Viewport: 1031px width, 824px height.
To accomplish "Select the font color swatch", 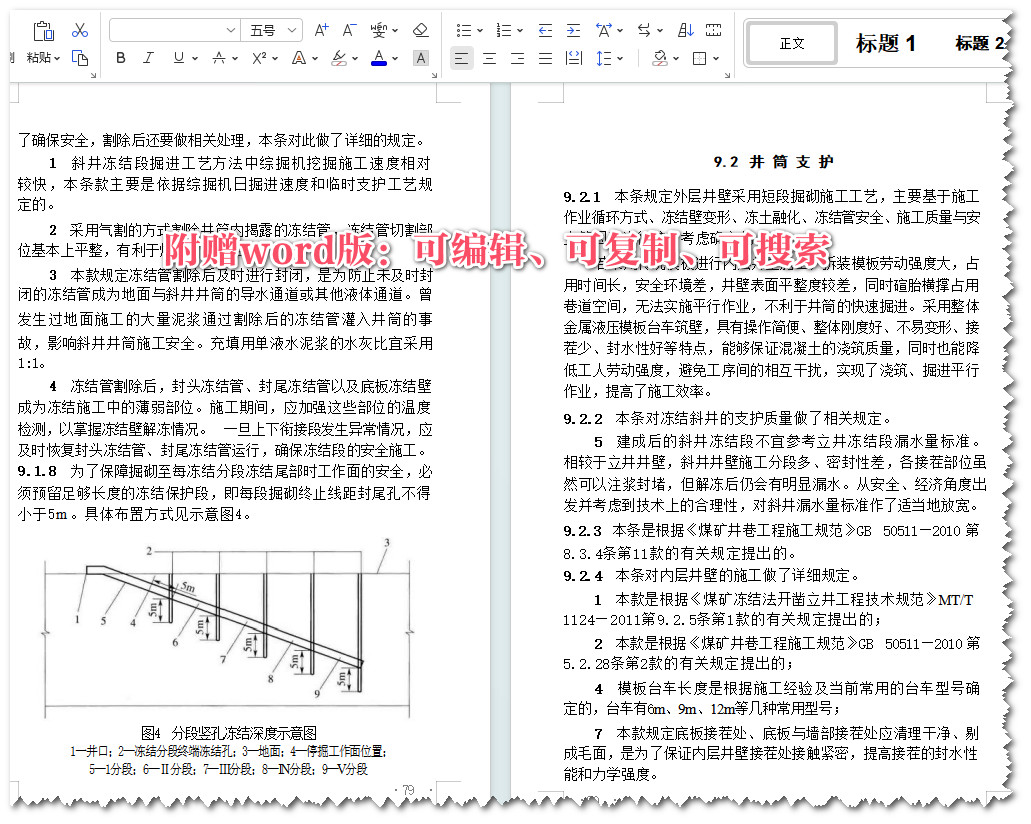I will [x=378, y=58].
